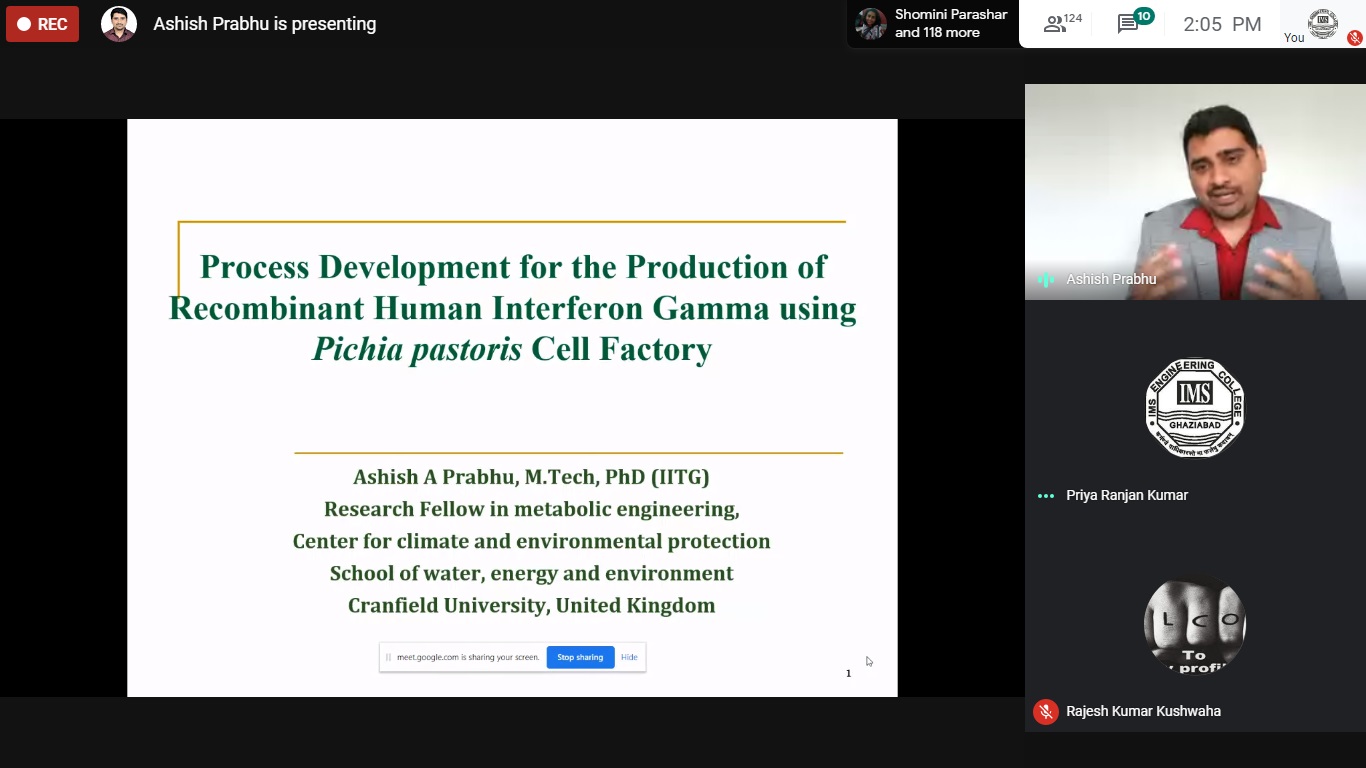Select Ashish Prabhu's video tile
Screen dimensions: 1366x768
pyautogui.click(x=1194, y=190)
